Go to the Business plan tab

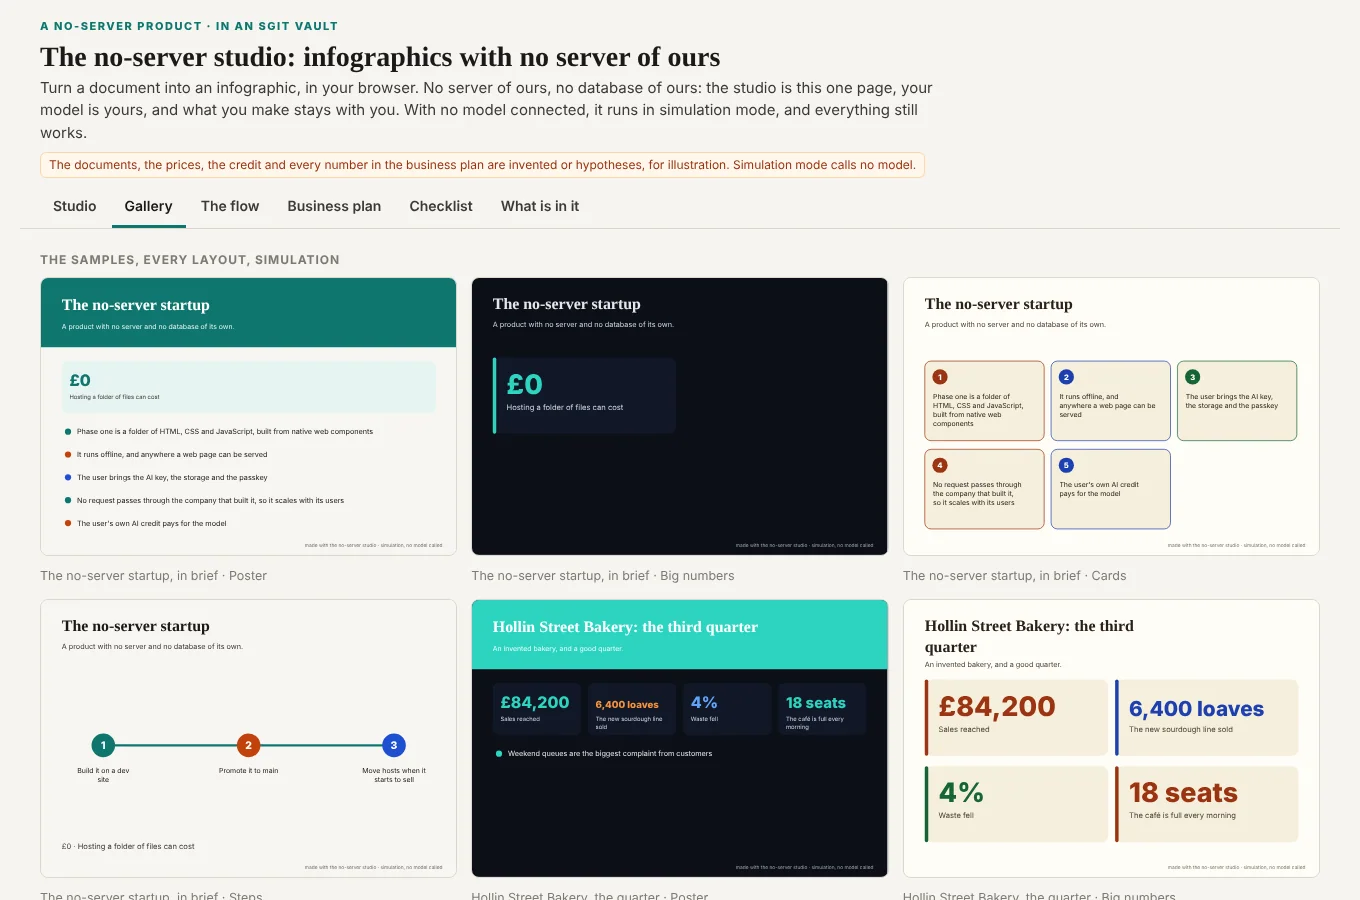(x=334, y=206)
